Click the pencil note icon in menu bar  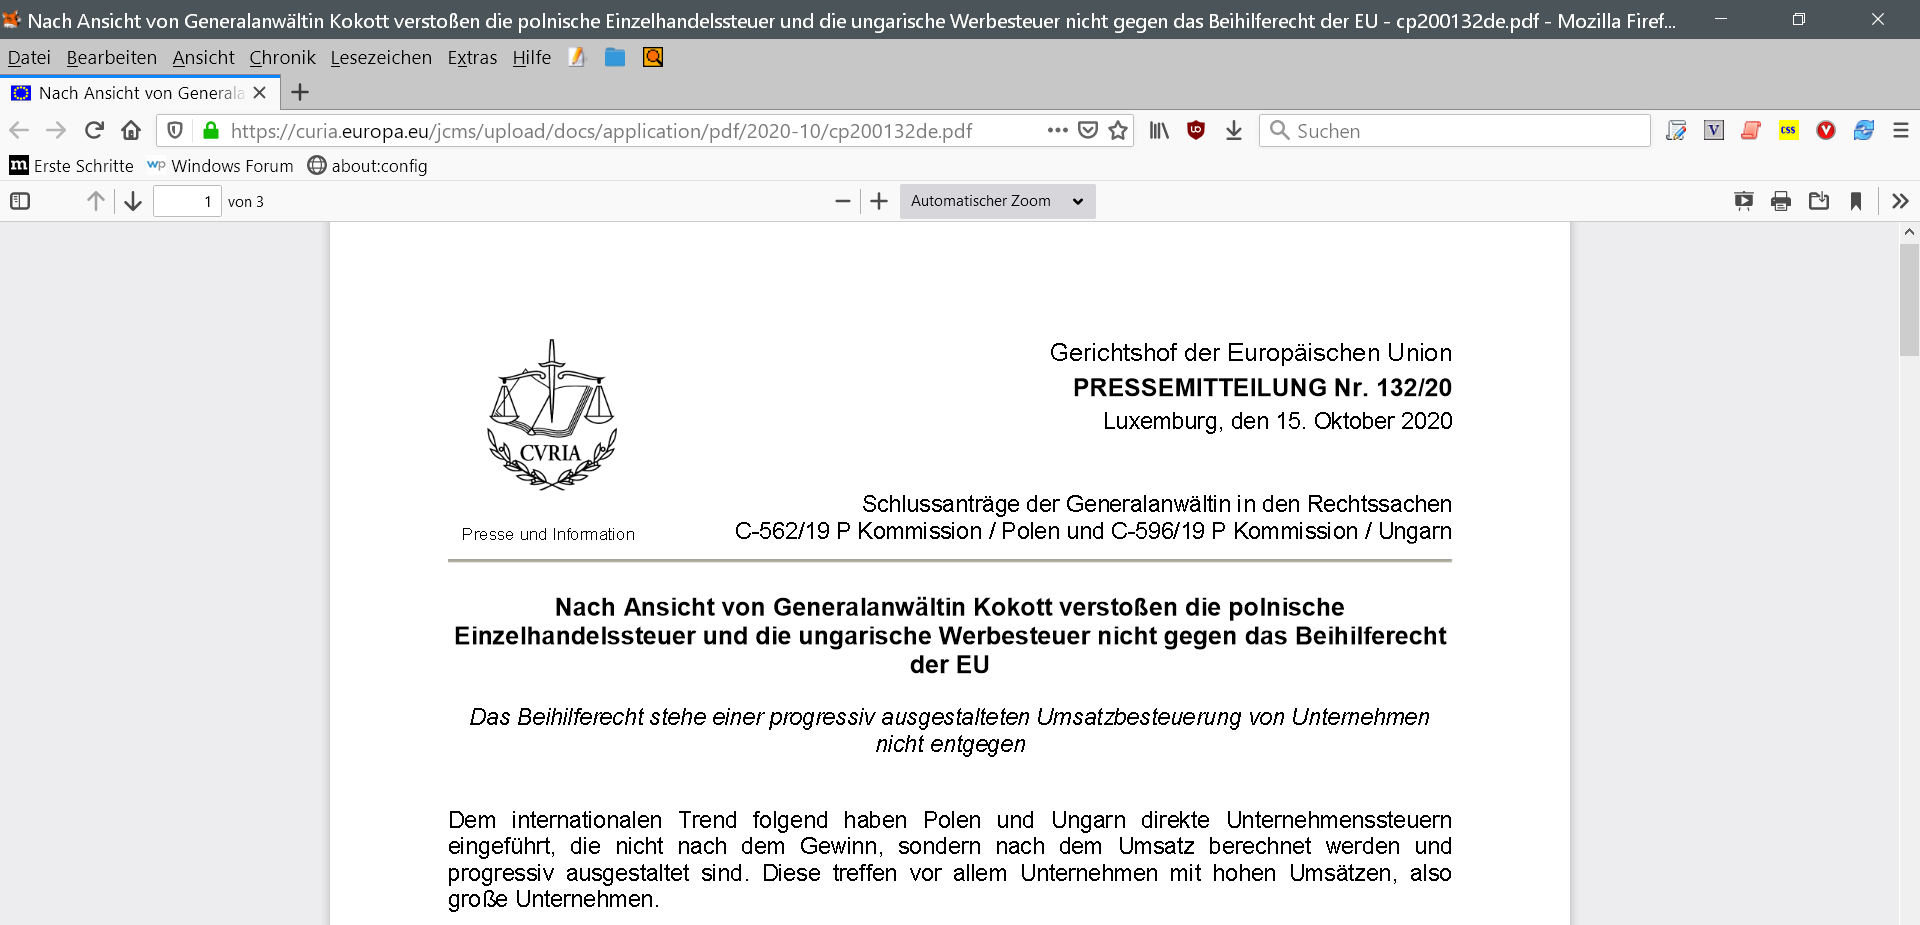click(577, 57)
